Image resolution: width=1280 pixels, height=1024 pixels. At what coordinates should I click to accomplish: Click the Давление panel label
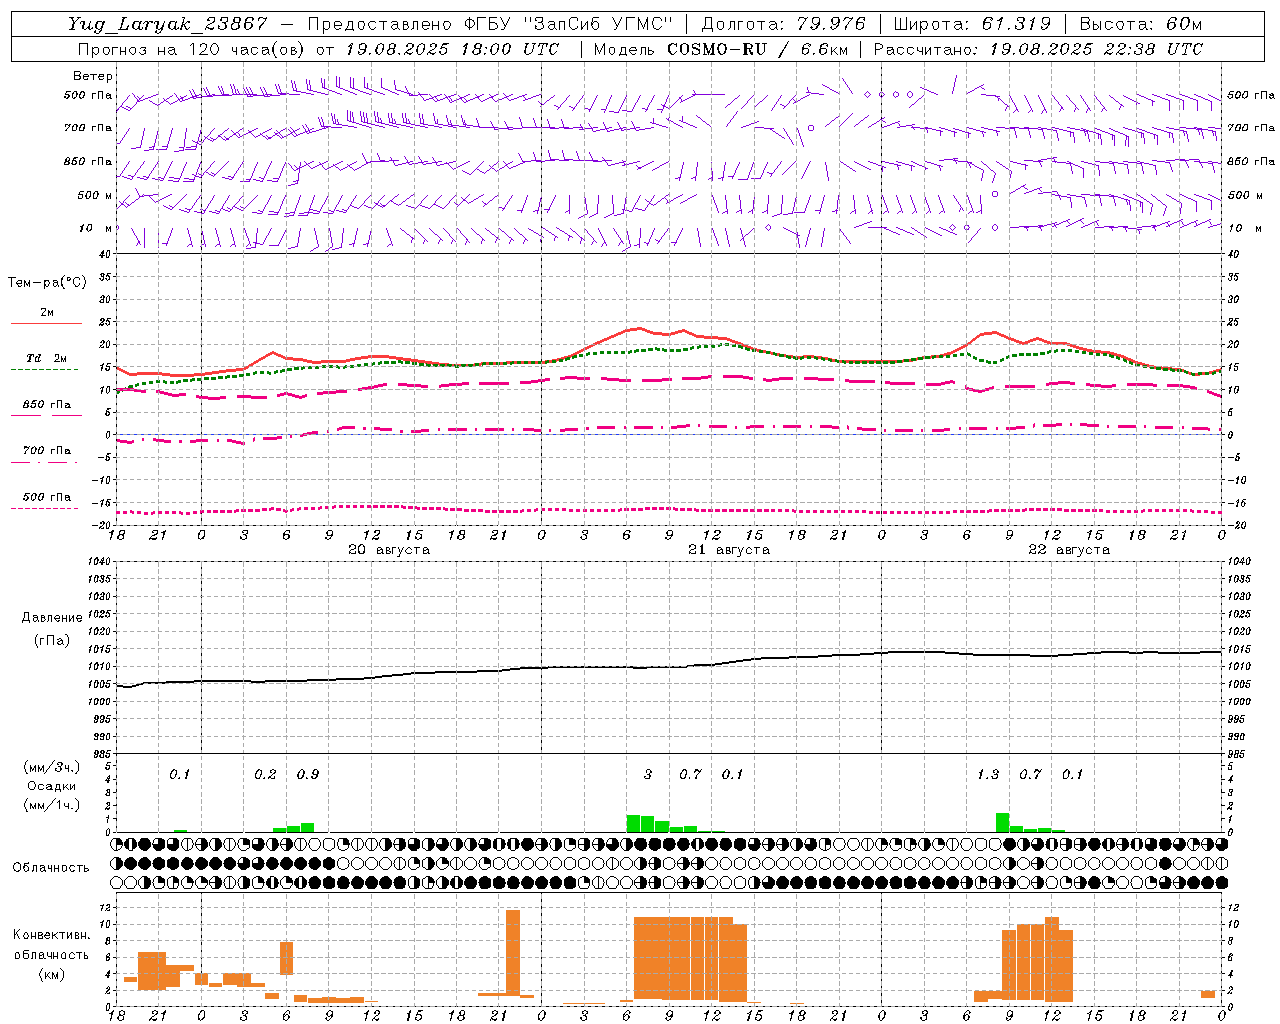coord(52,618)
